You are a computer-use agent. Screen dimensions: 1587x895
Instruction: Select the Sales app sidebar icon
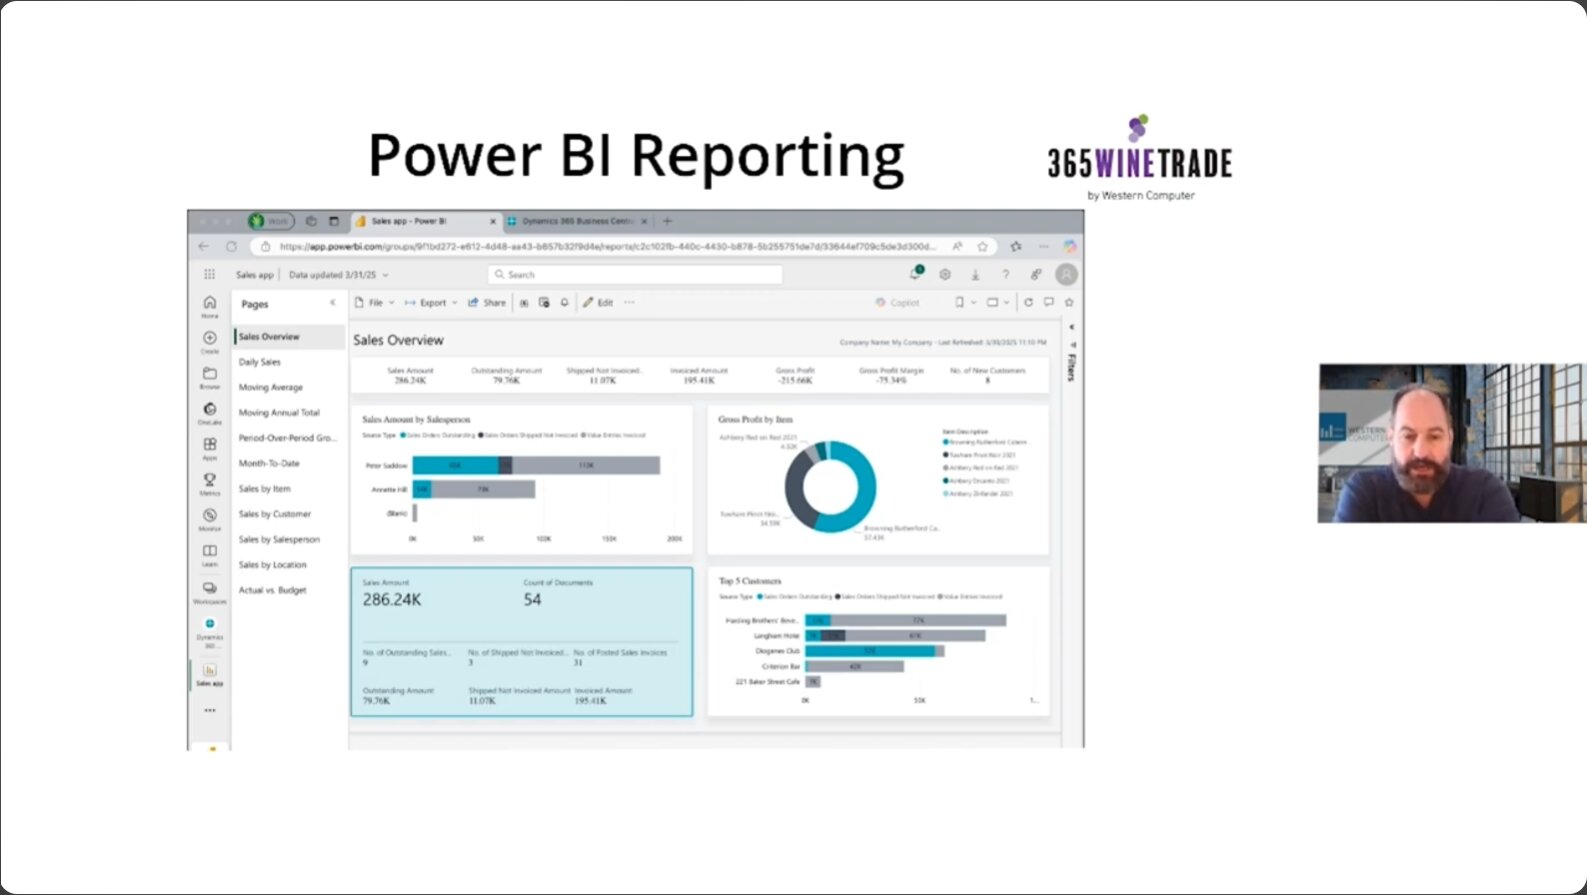[210, 674]
